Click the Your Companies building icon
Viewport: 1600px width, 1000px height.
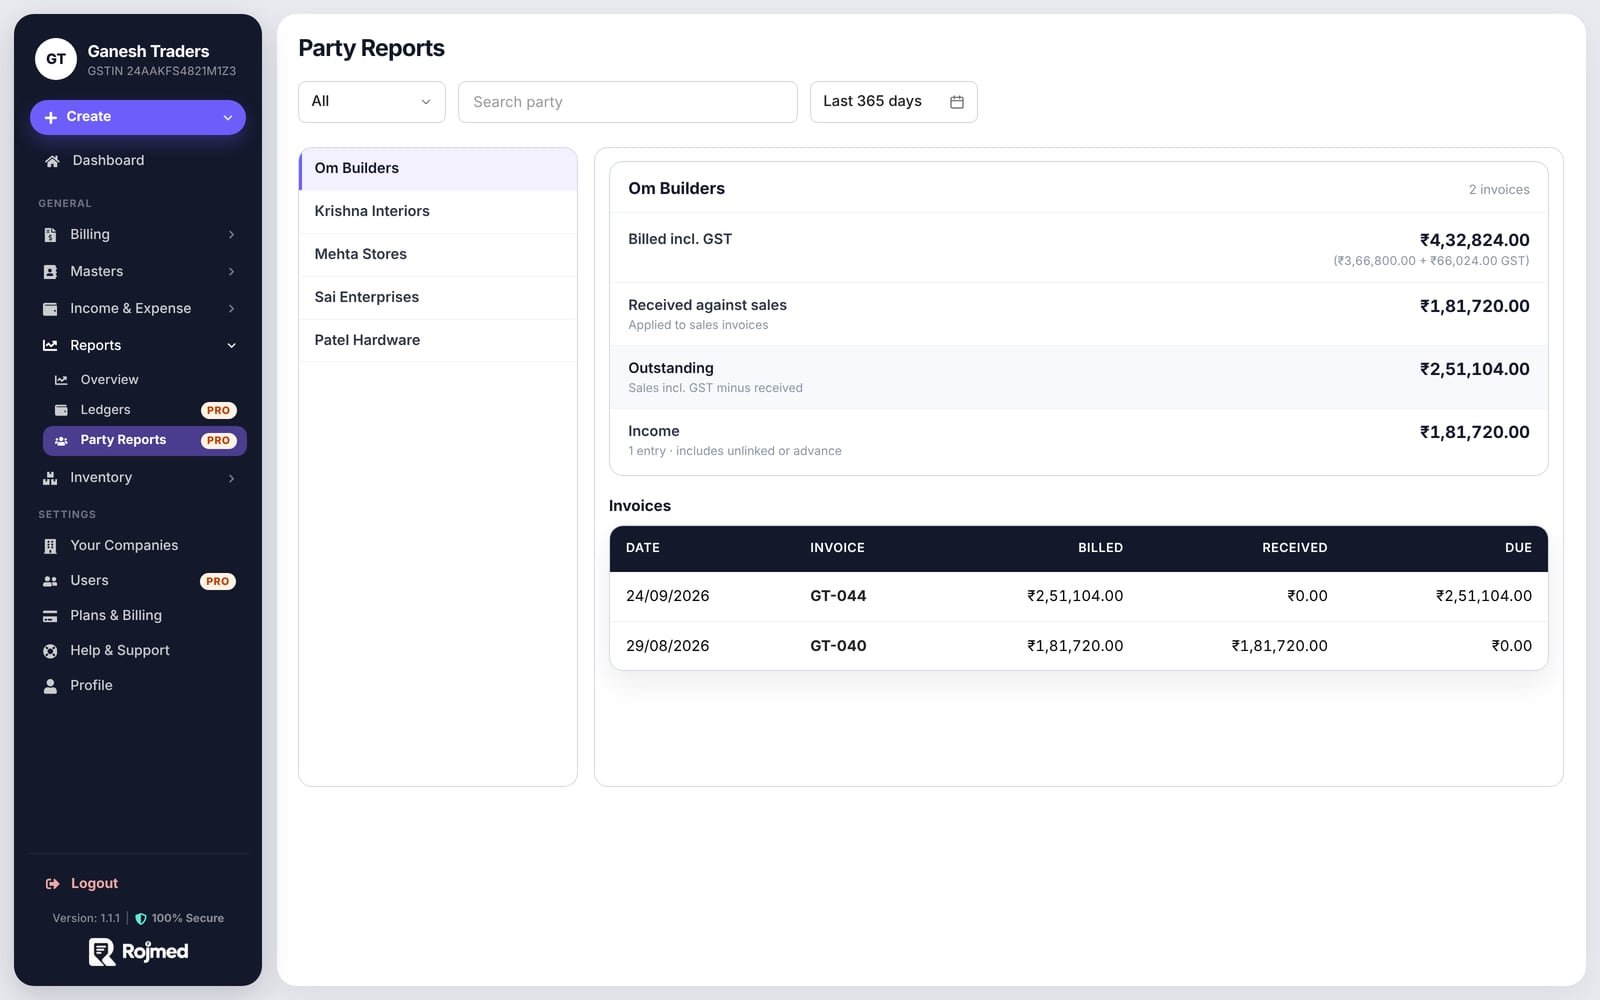[50, 546]
